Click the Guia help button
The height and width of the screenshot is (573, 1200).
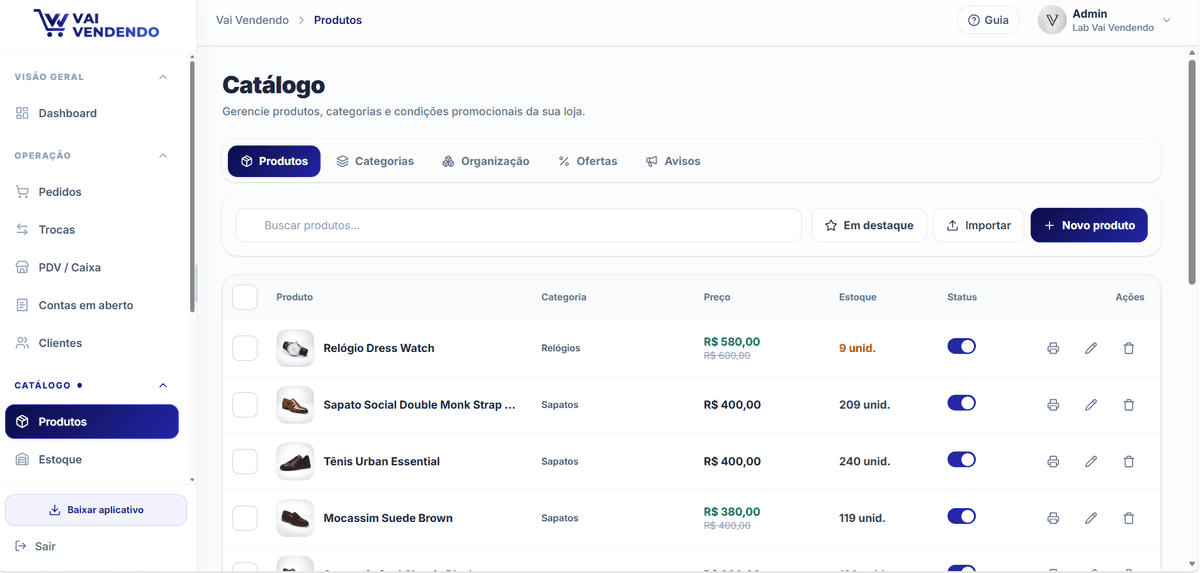tap(988, 20)
